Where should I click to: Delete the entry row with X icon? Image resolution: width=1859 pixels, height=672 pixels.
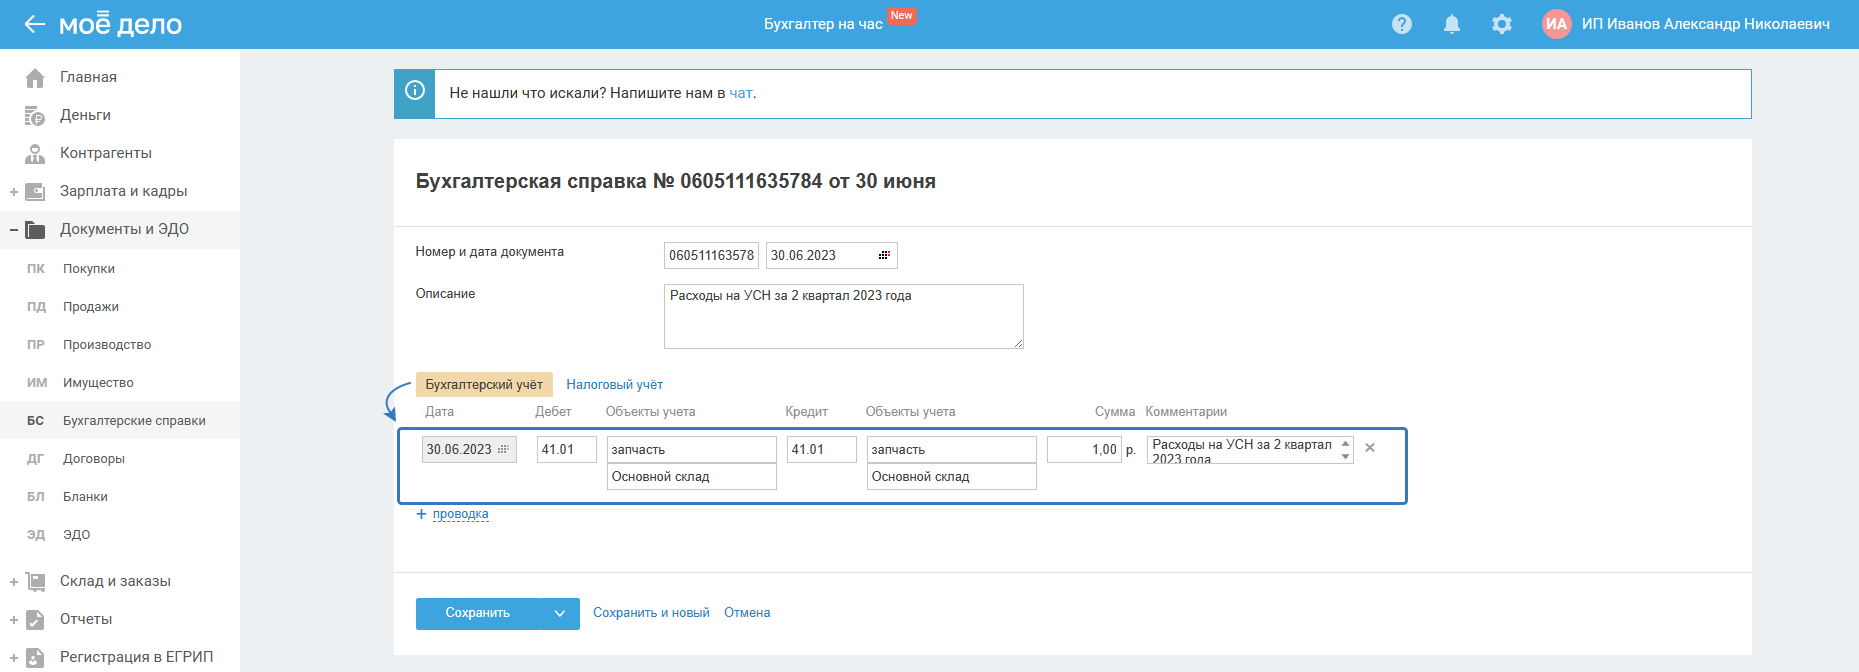click(x=1370, y=448)
